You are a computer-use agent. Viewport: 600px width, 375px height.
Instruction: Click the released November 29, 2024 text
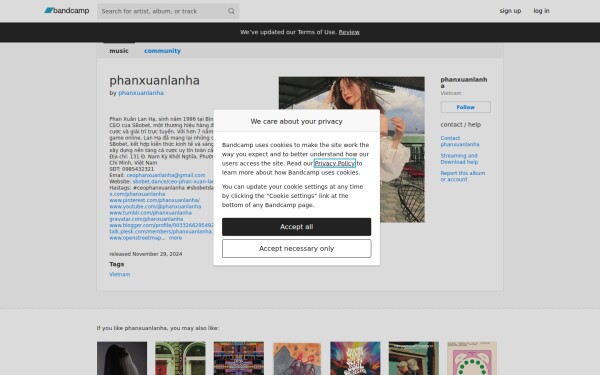coord(145,254)
